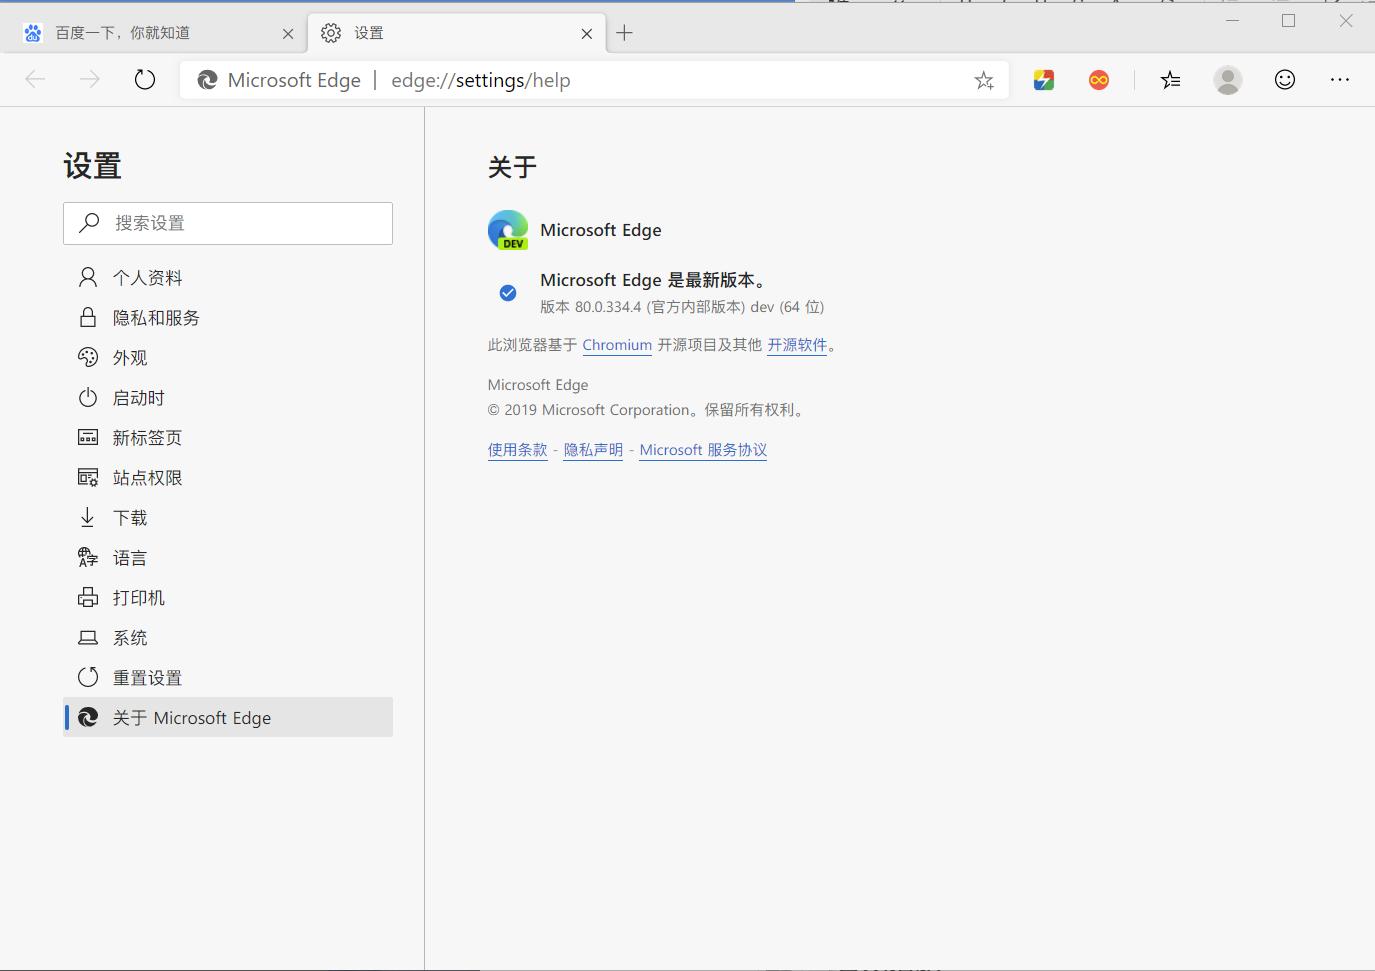Click the Edge site identity icon

pos(207,80)
